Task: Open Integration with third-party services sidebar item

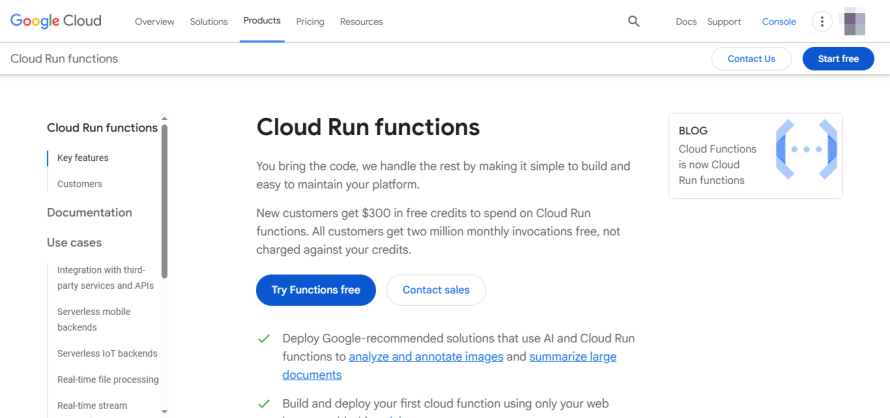Action: click(106, 278)
